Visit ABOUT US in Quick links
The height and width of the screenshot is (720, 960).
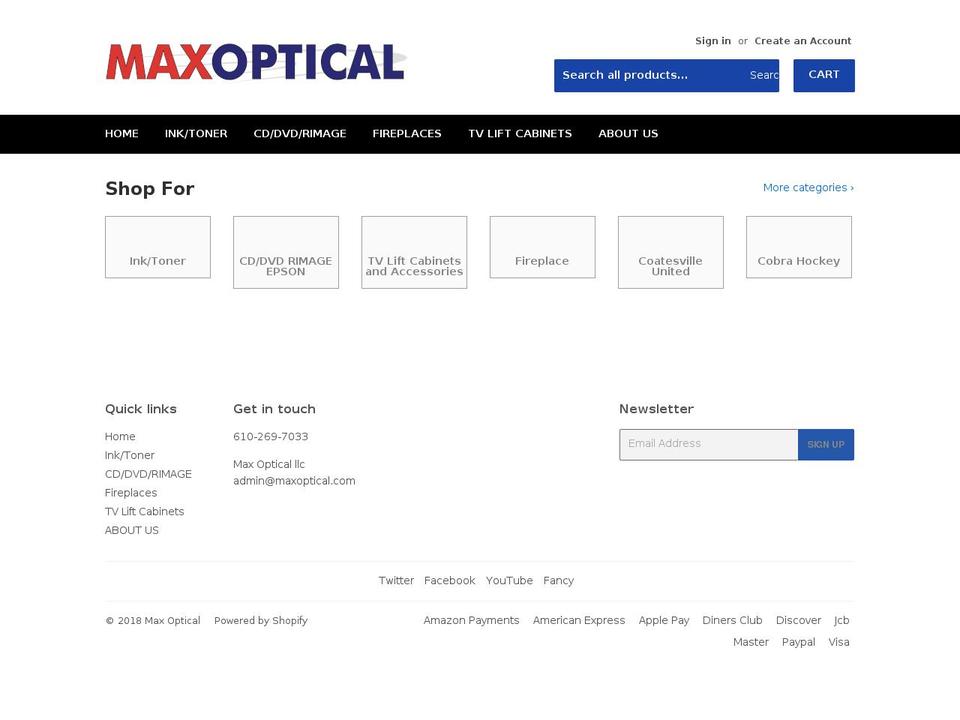[x=132, y=530]
